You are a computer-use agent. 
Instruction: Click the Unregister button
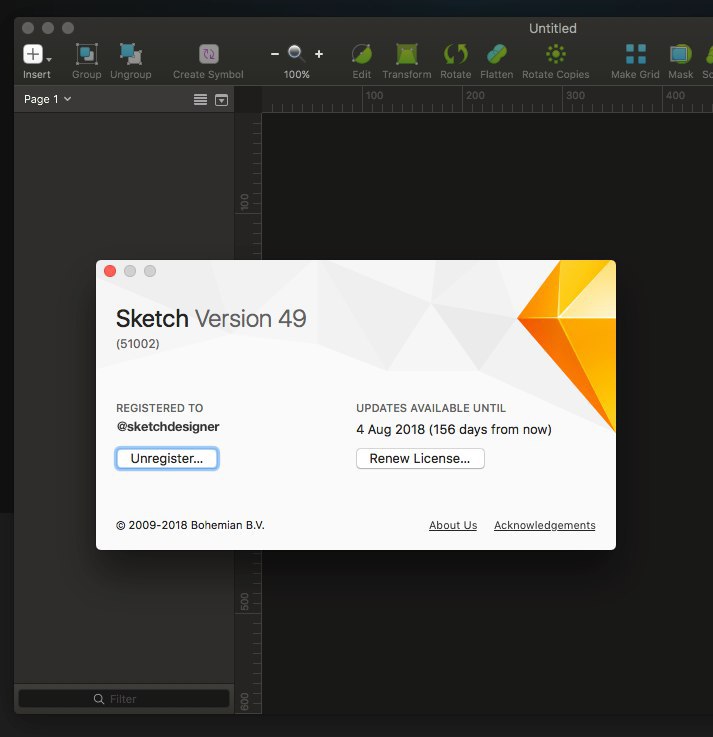pyautogui.click(x=167, y=458)
